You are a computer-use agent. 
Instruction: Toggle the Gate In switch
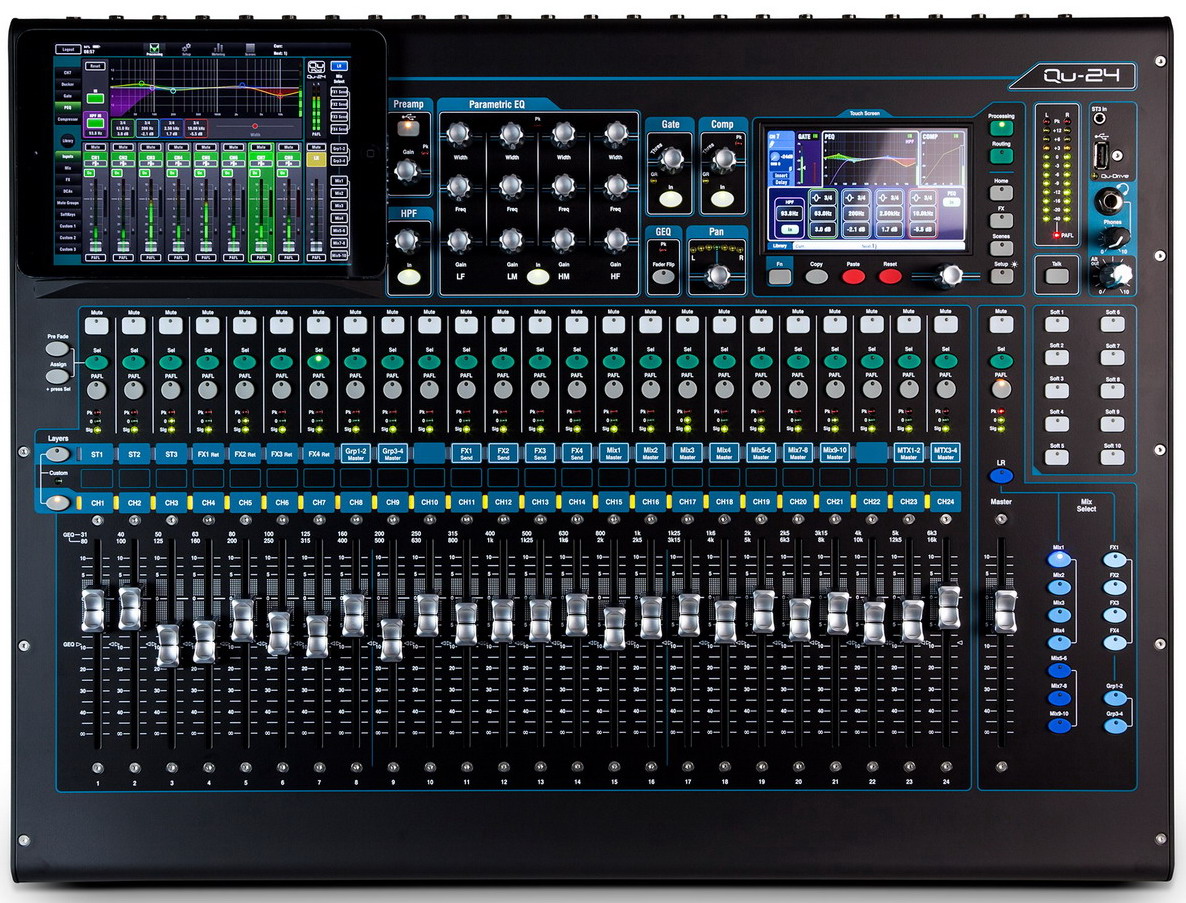click(670, 199)
